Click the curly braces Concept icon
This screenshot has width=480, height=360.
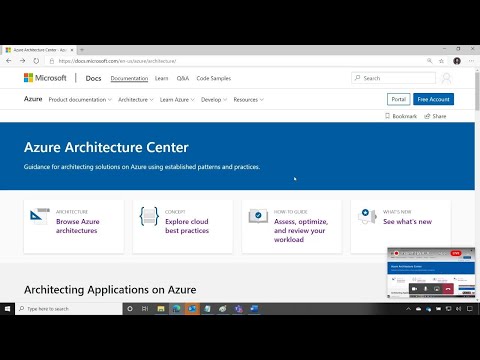(149, 216)
